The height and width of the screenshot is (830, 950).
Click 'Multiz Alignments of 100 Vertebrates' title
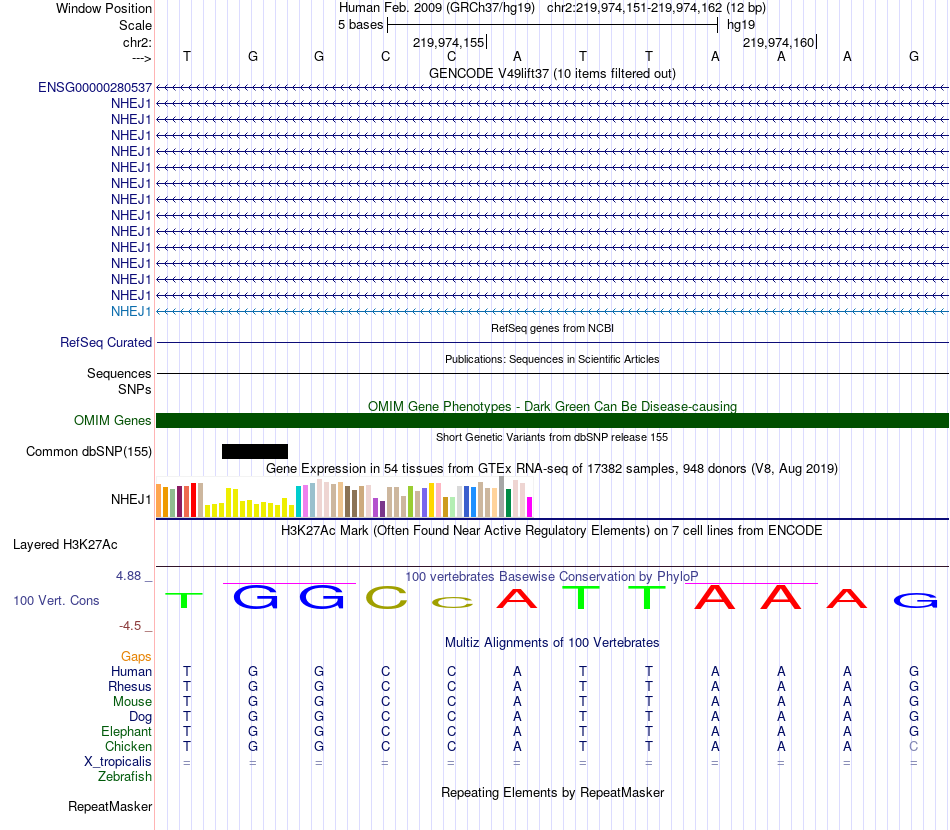tap(552, 643)
